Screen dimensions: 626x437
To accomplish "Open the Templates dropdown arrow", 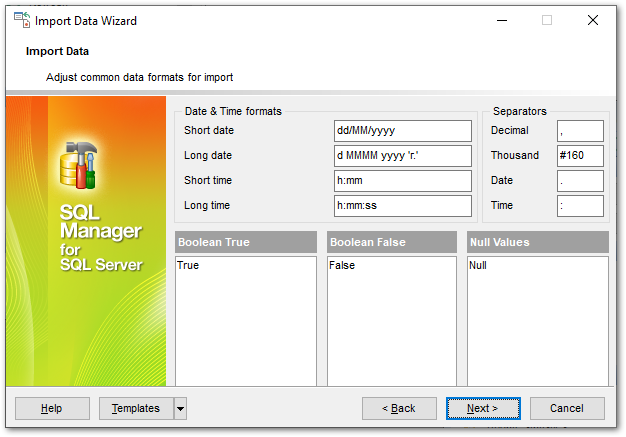I will coord(180,408).
